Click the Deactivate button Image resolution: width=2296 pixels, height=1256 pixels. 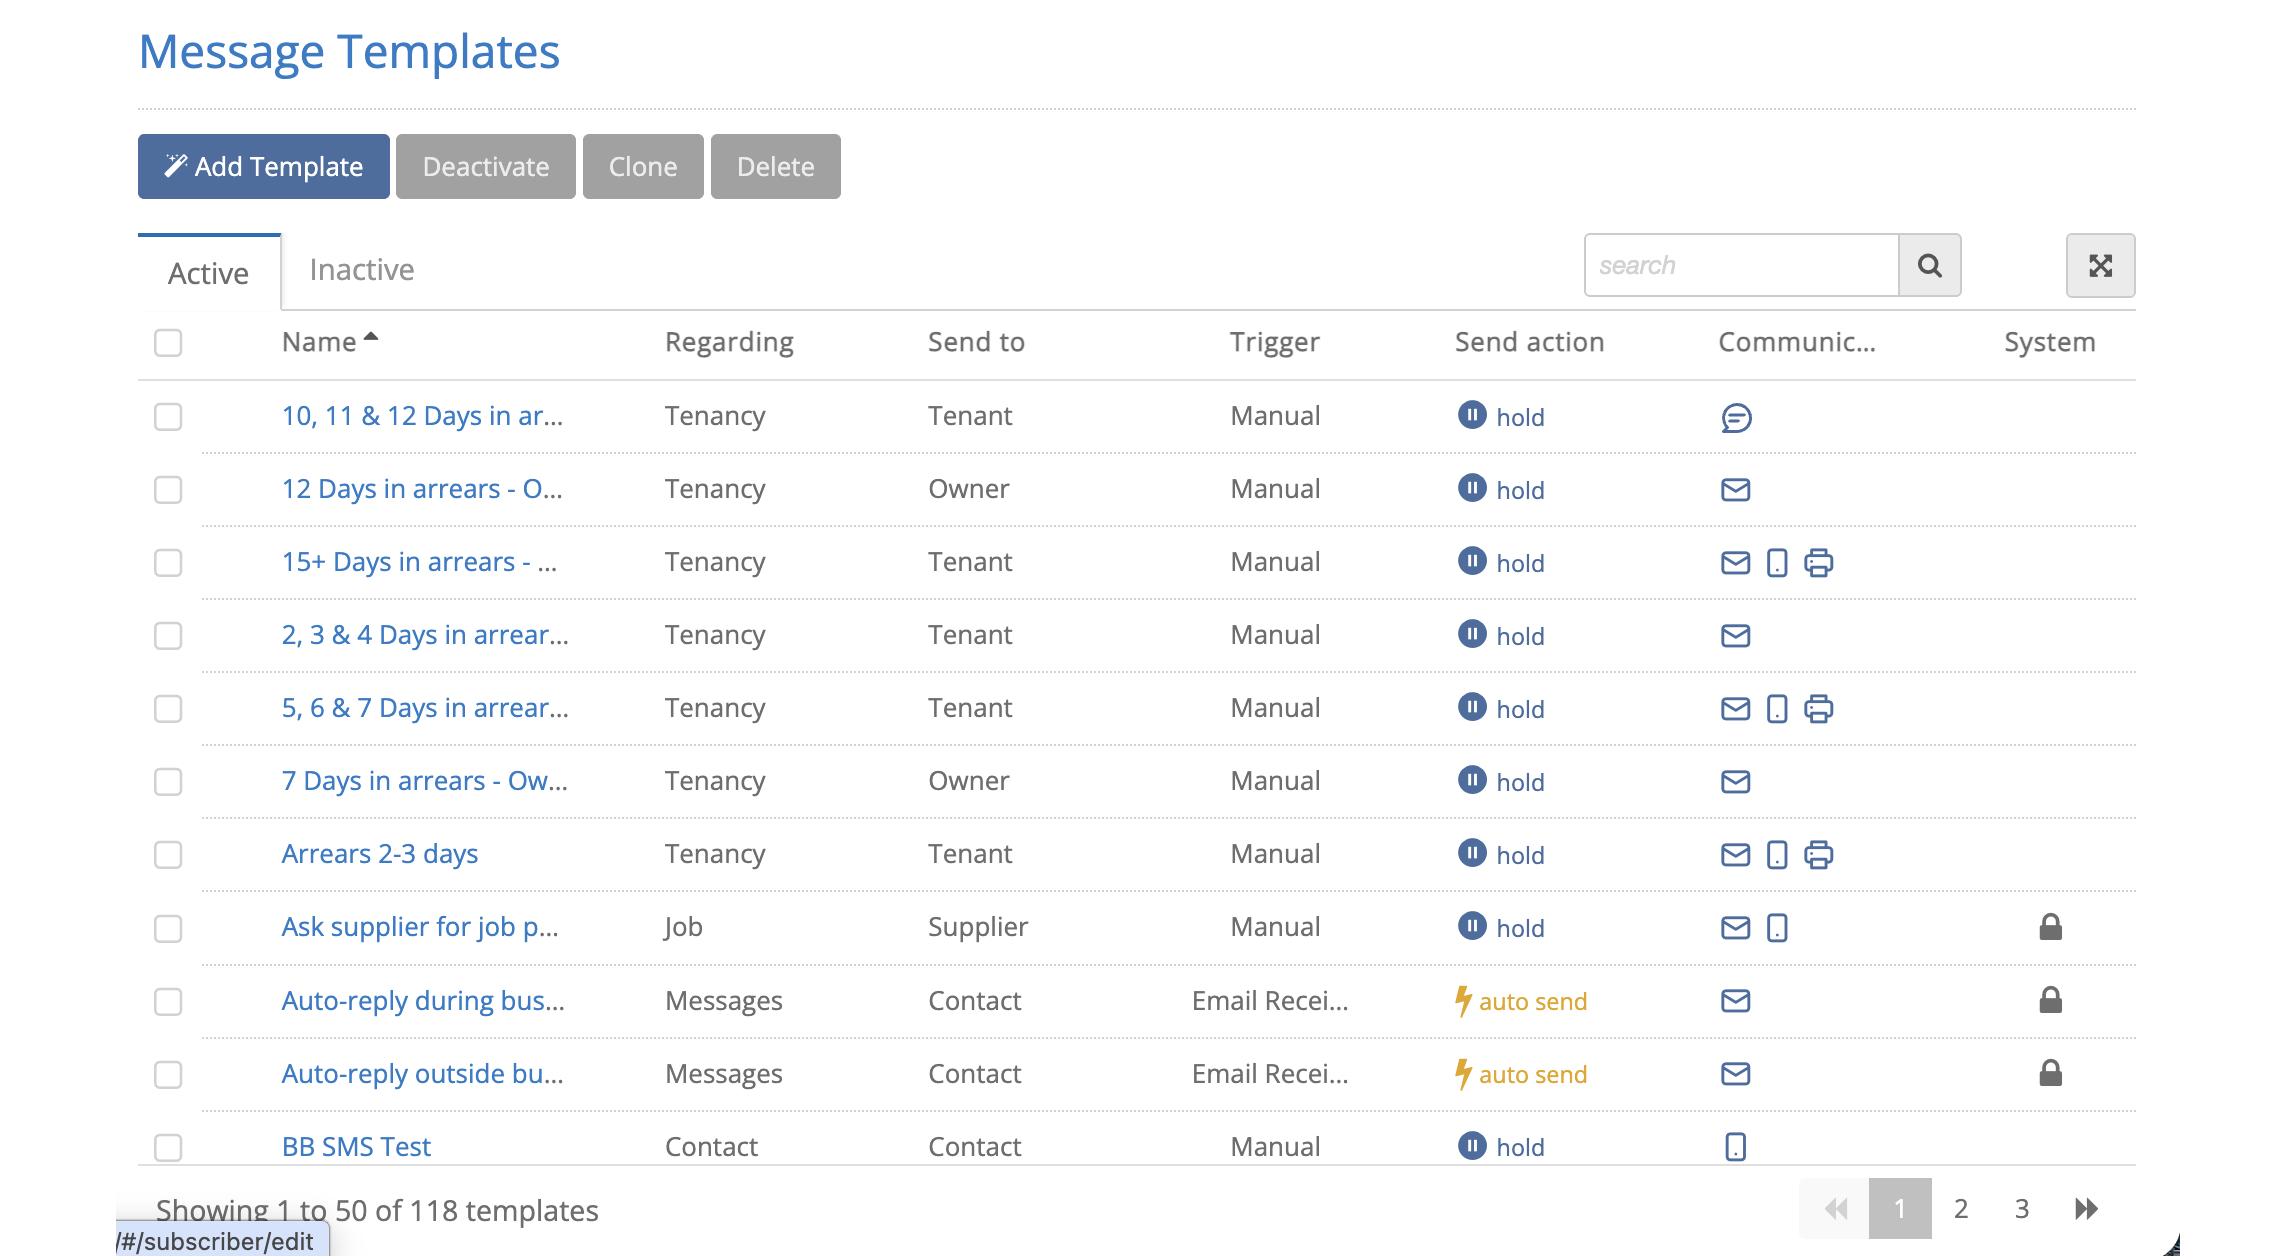click(x=486, y=166)
